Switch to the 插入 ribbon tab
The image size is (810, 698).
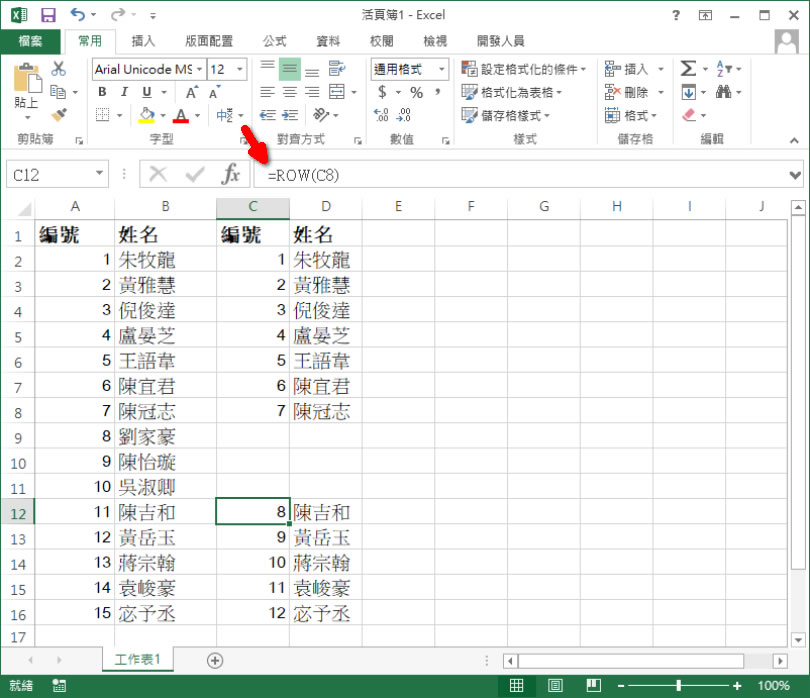pyautogui.click(x=143, y=41)
